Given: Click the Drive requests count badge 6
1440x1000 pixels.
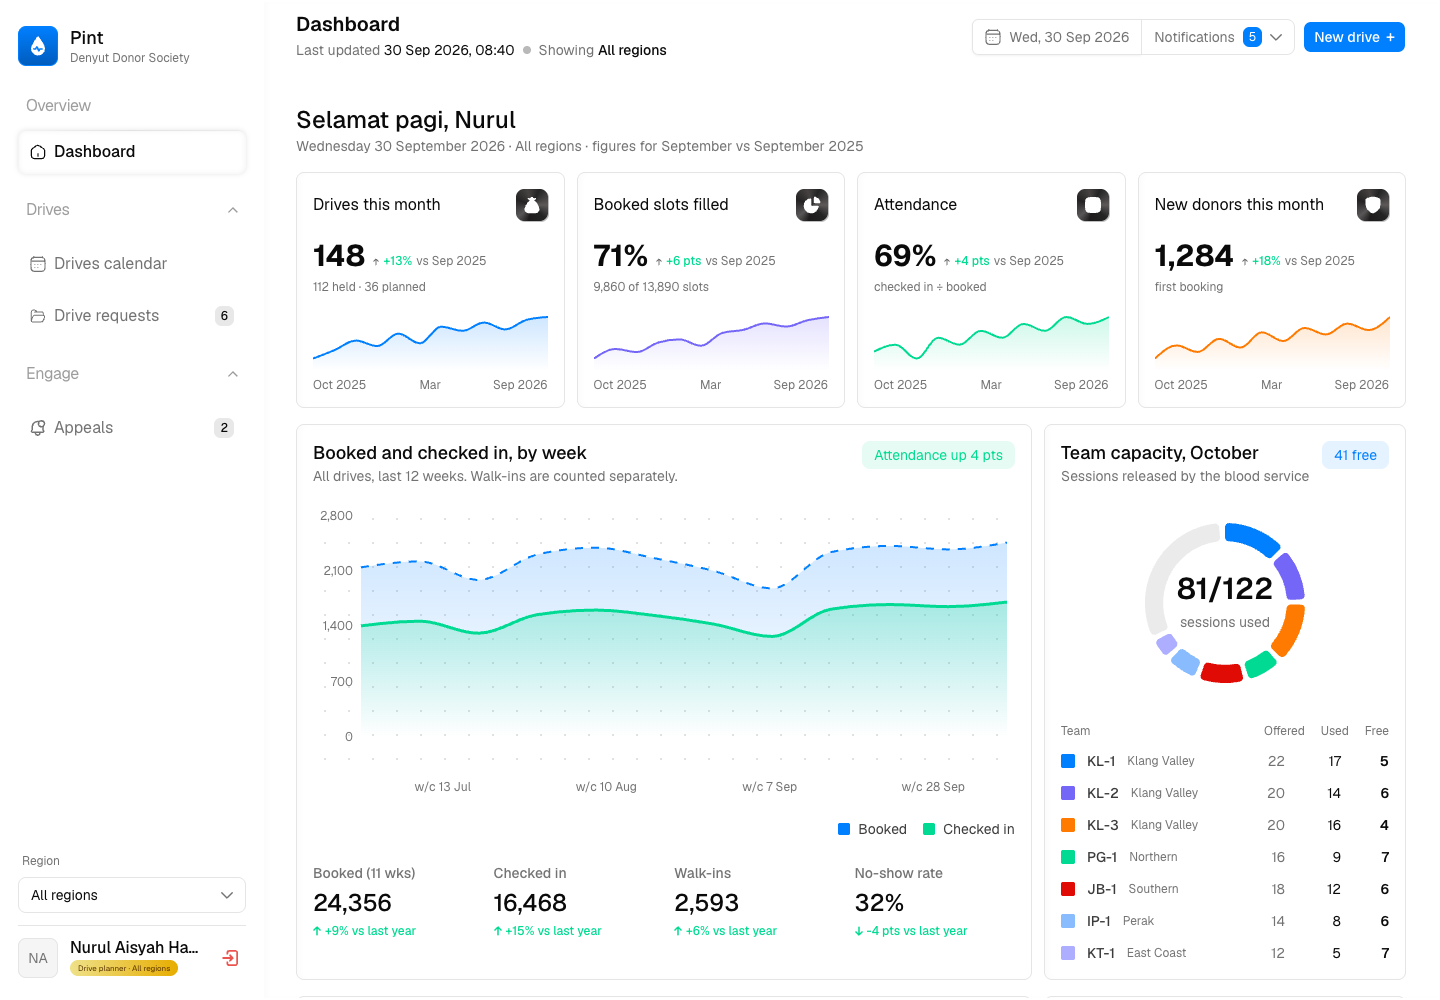Looking at the screenshot, I should 224,316.
